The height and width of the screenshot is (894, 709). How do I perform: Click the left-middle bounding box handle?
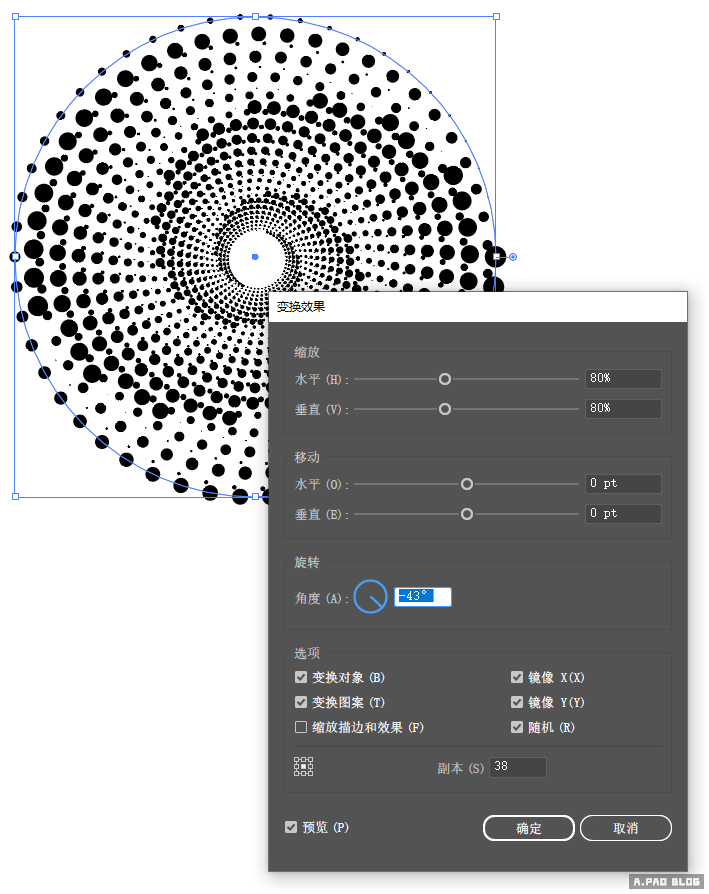[x=15, y=257]
